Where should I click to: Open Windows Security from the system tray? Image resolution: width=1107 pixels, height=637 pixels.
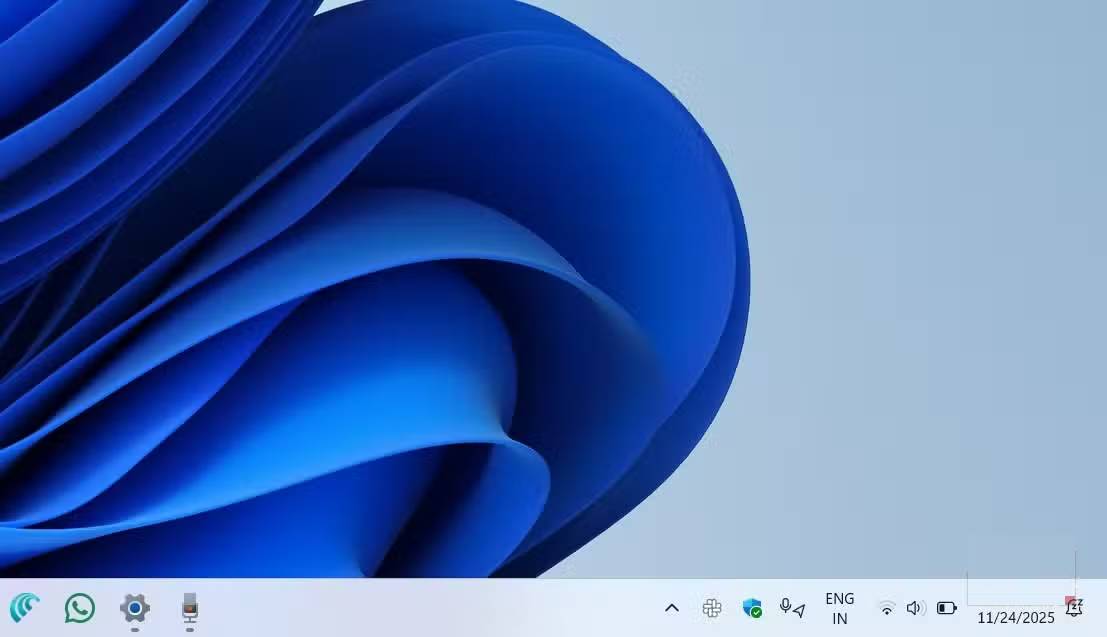coord(753,606)
